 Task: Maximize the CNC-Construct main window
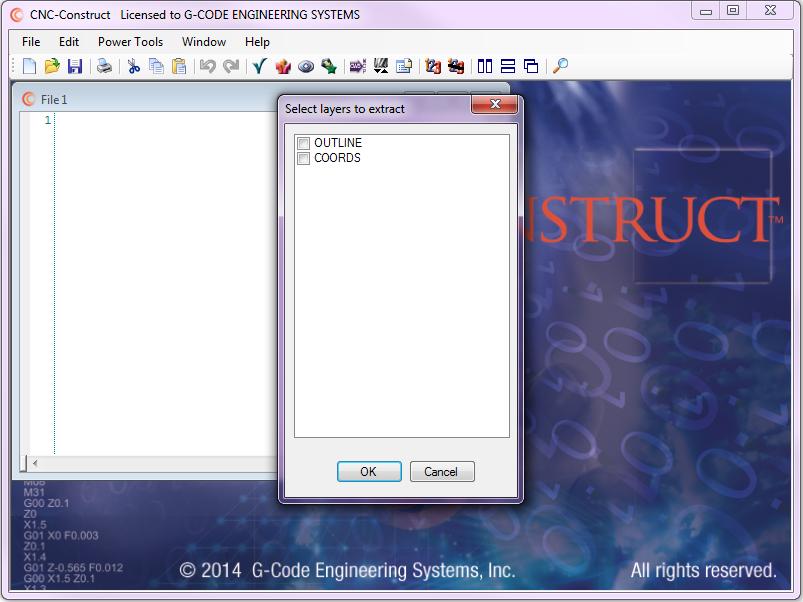pos(733,11)
